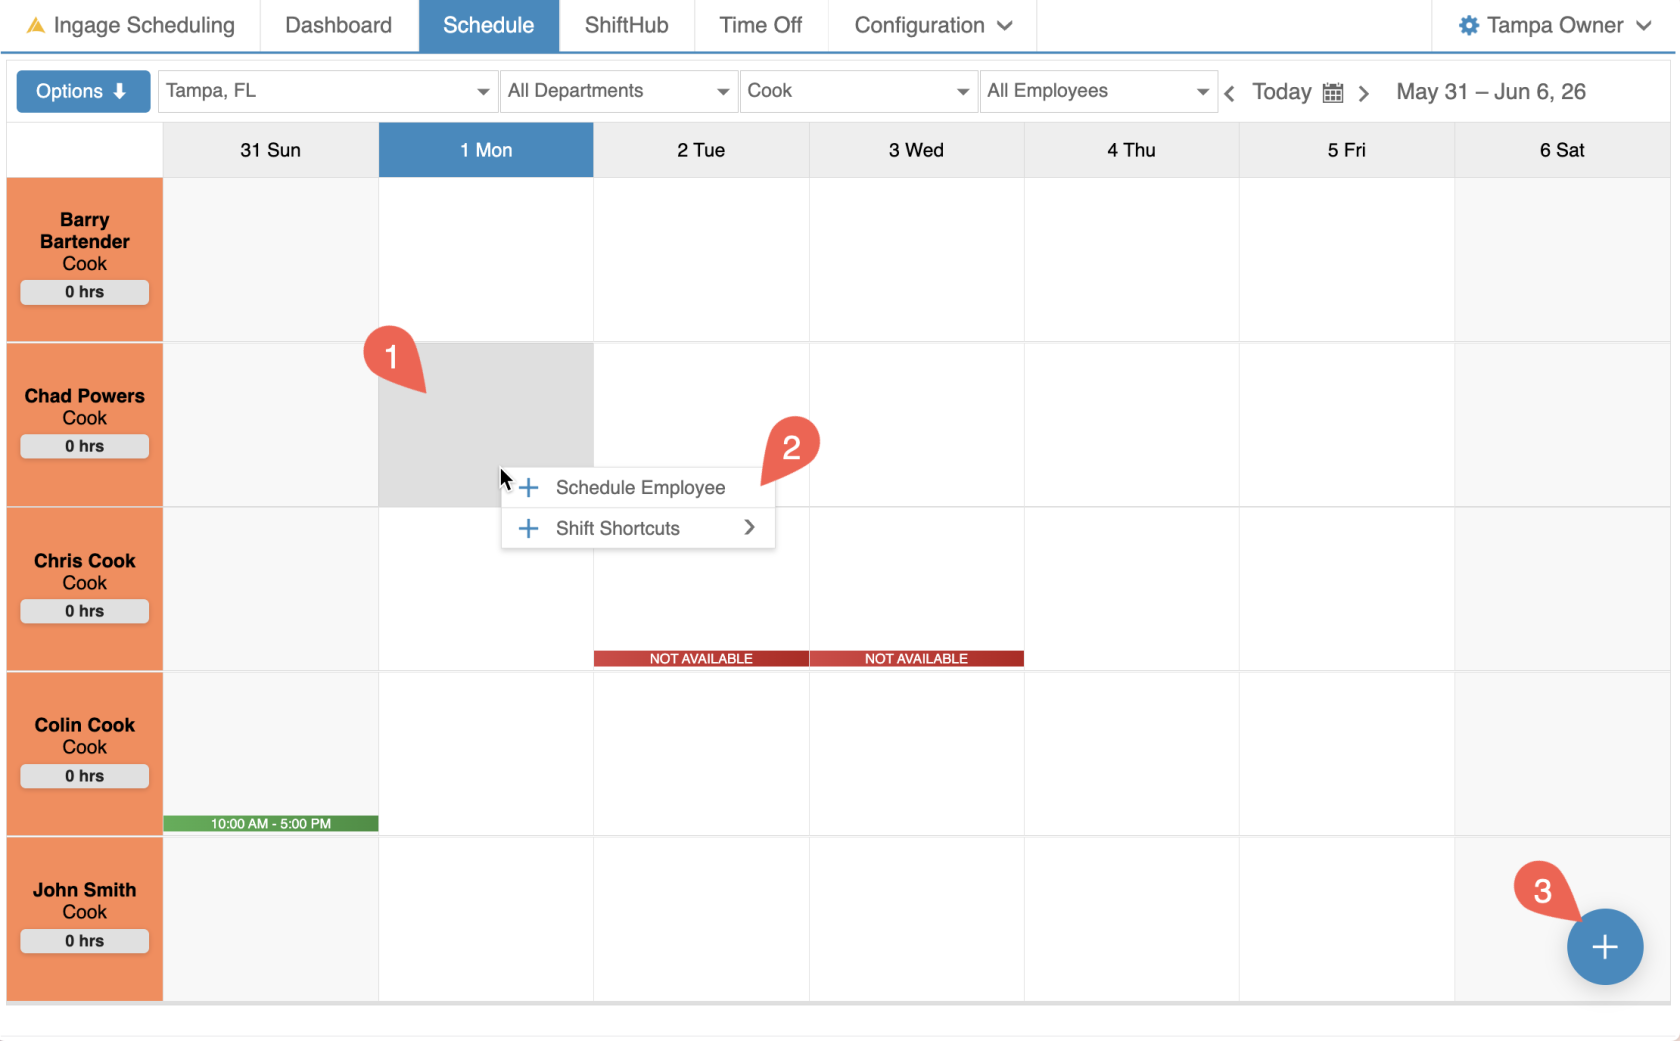
Task: Select John Smith employee name
Action: click(85, 890)
